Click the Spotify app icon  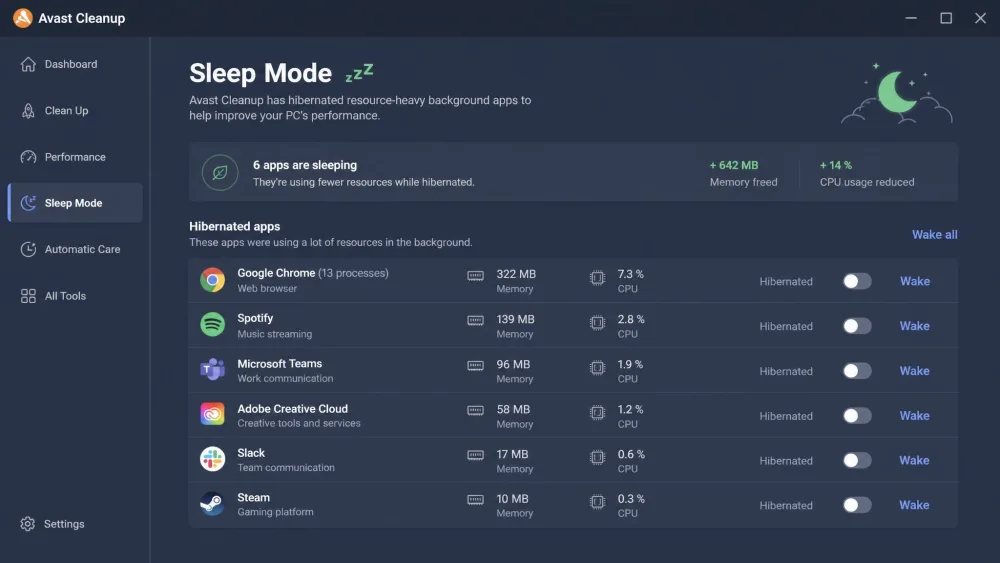(212, 325)
